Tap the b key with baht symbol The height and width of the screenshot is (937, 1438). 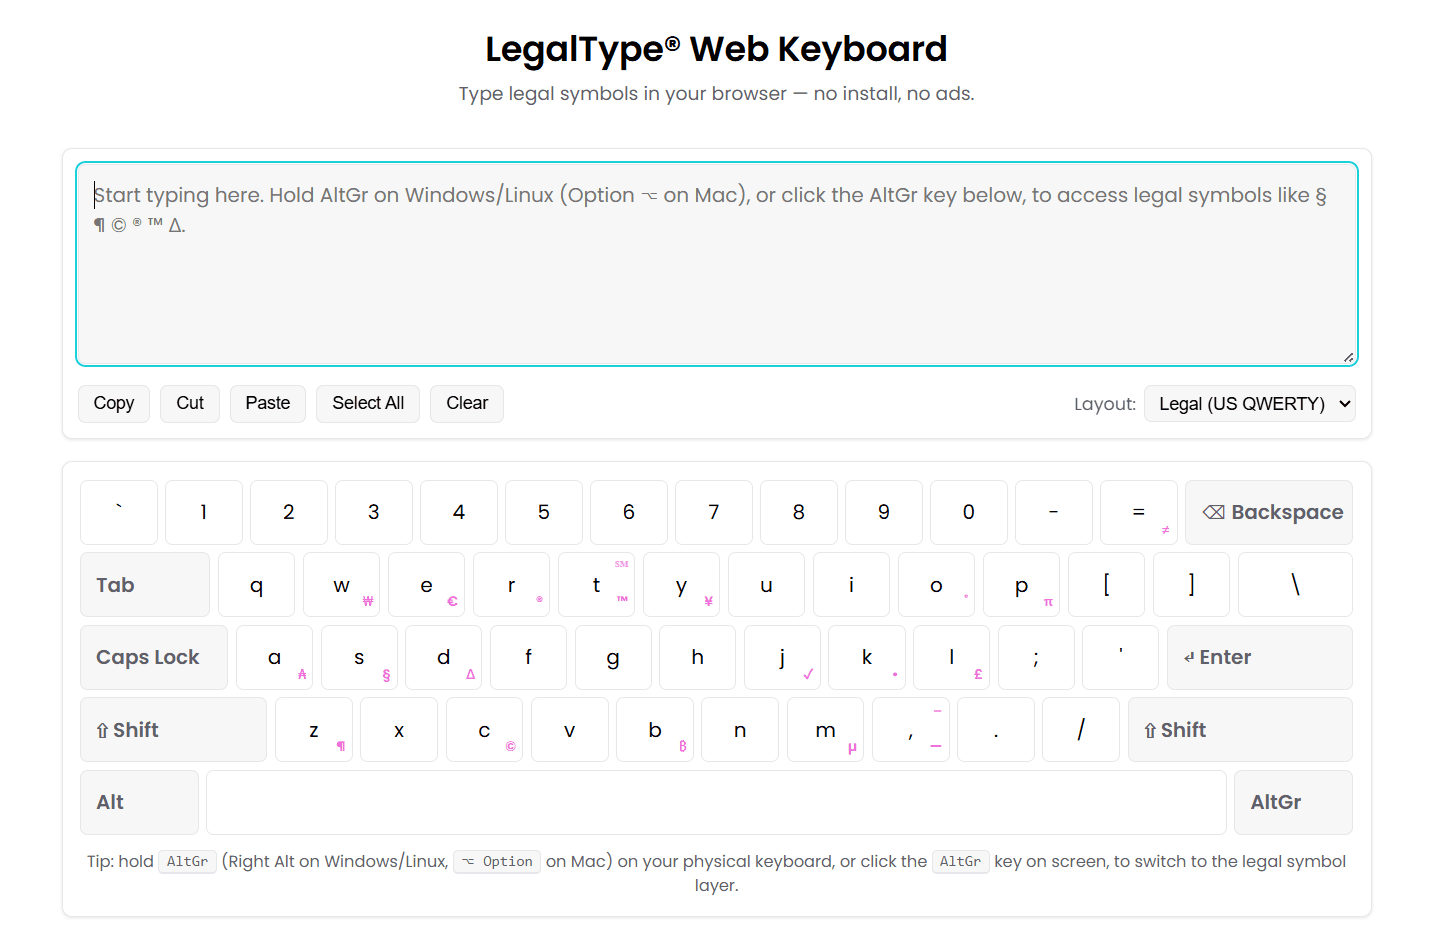655,730
